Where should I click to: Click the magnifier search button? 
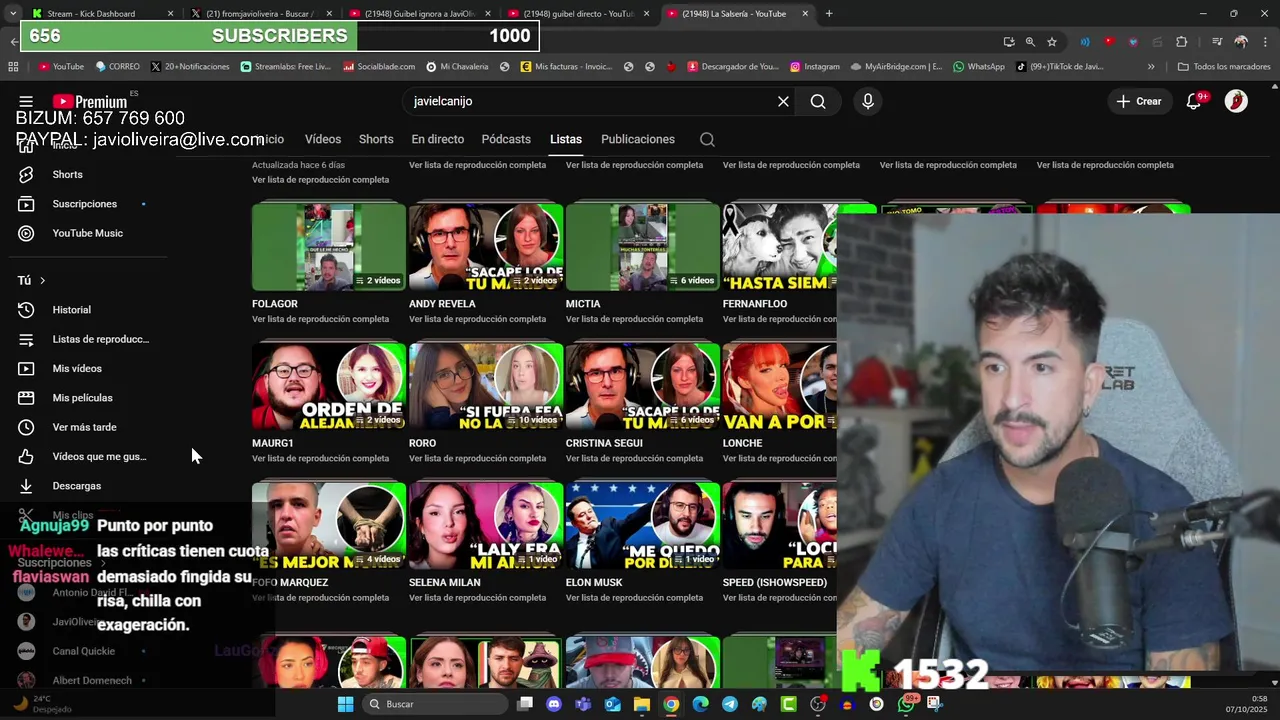coord(818,101)
